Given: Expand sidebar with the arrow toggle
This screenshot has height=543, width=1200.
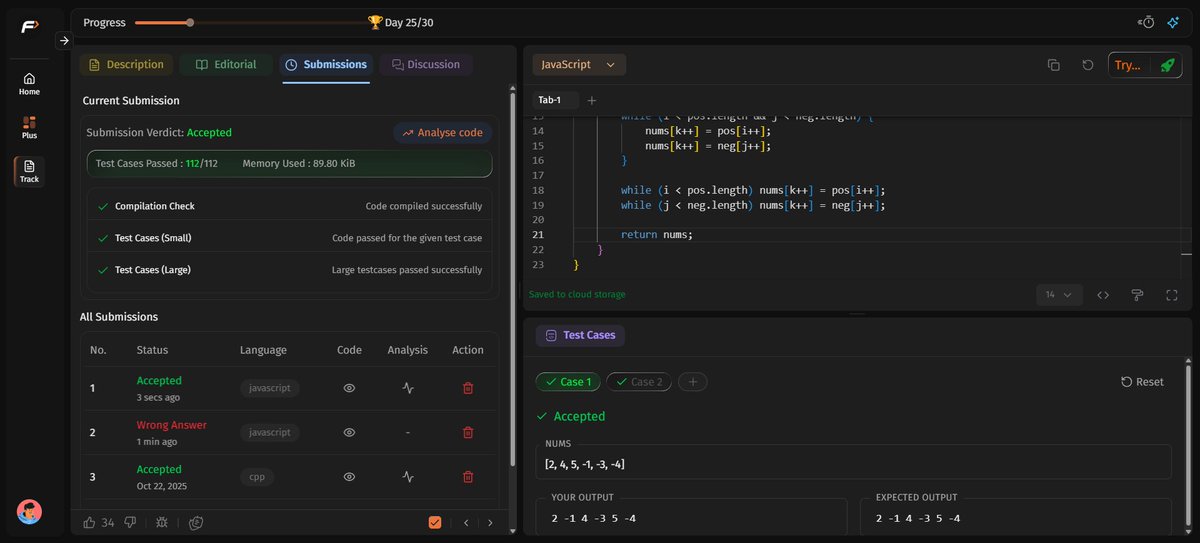Looking at the screenshot, I should tap(64, 41).
